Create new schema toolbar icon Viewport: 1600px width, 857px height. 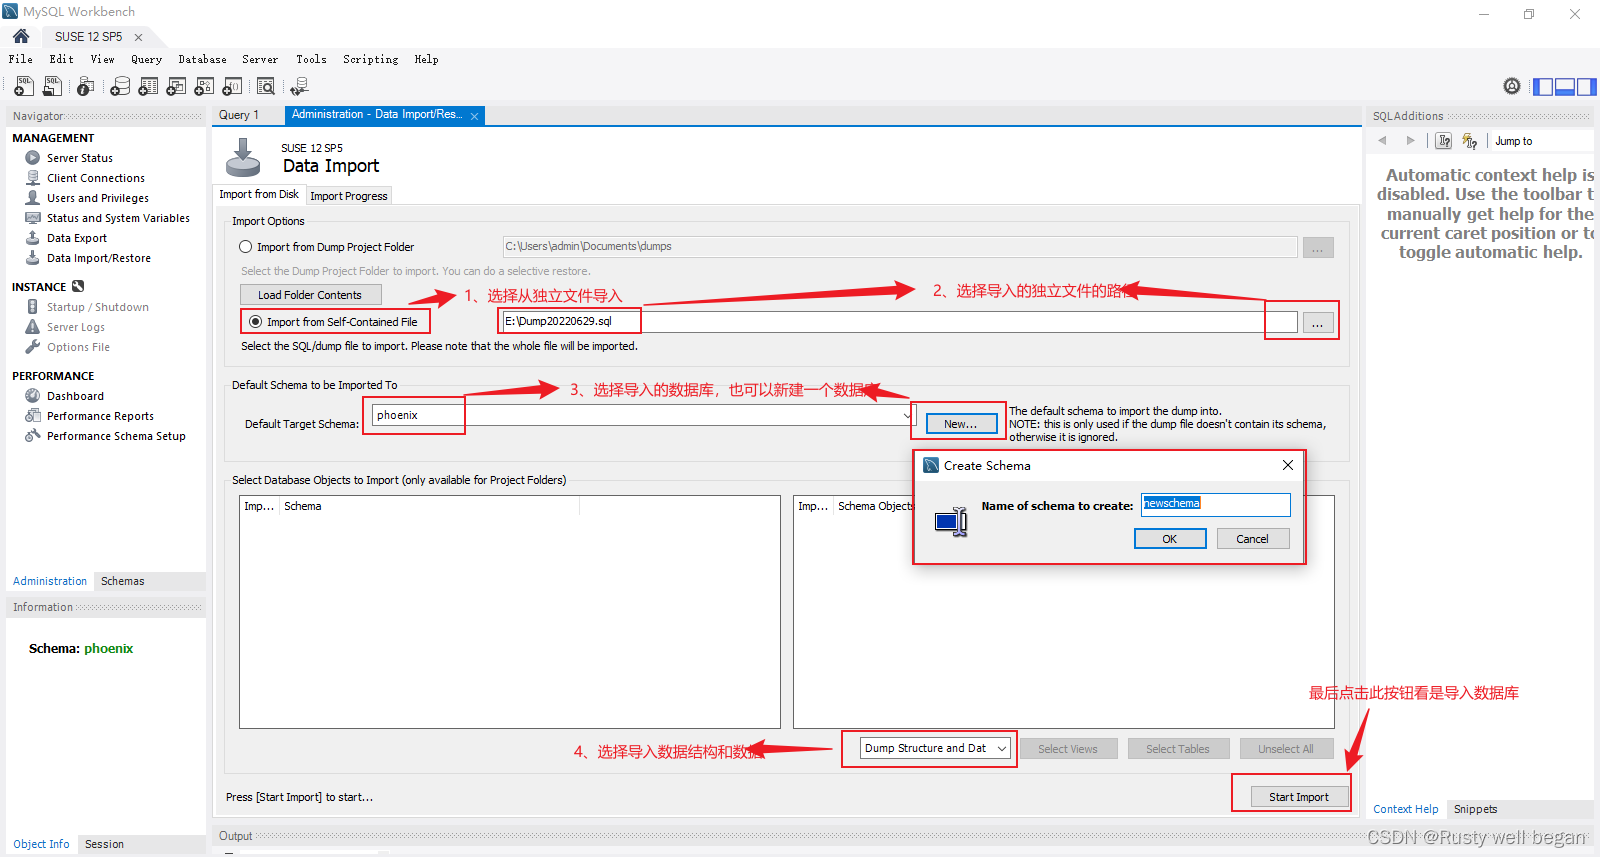120,87
